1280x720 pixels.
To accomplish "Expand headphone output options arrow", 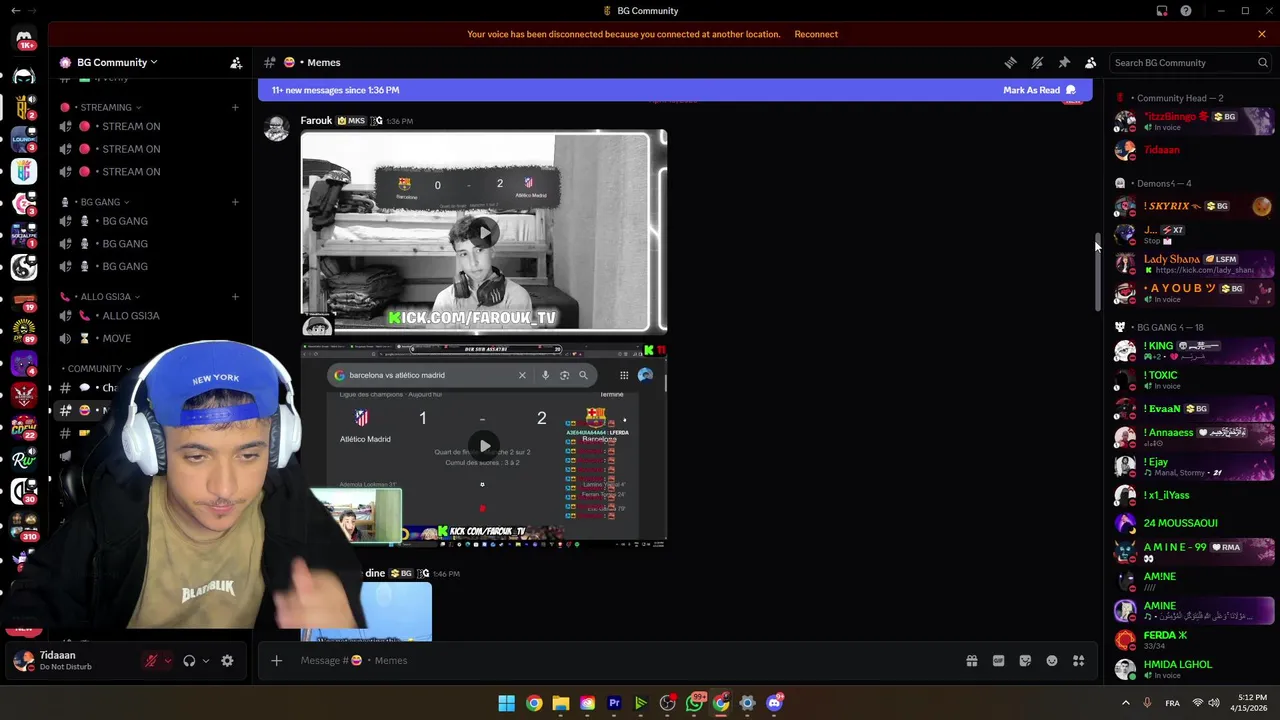I will point(206,661).
